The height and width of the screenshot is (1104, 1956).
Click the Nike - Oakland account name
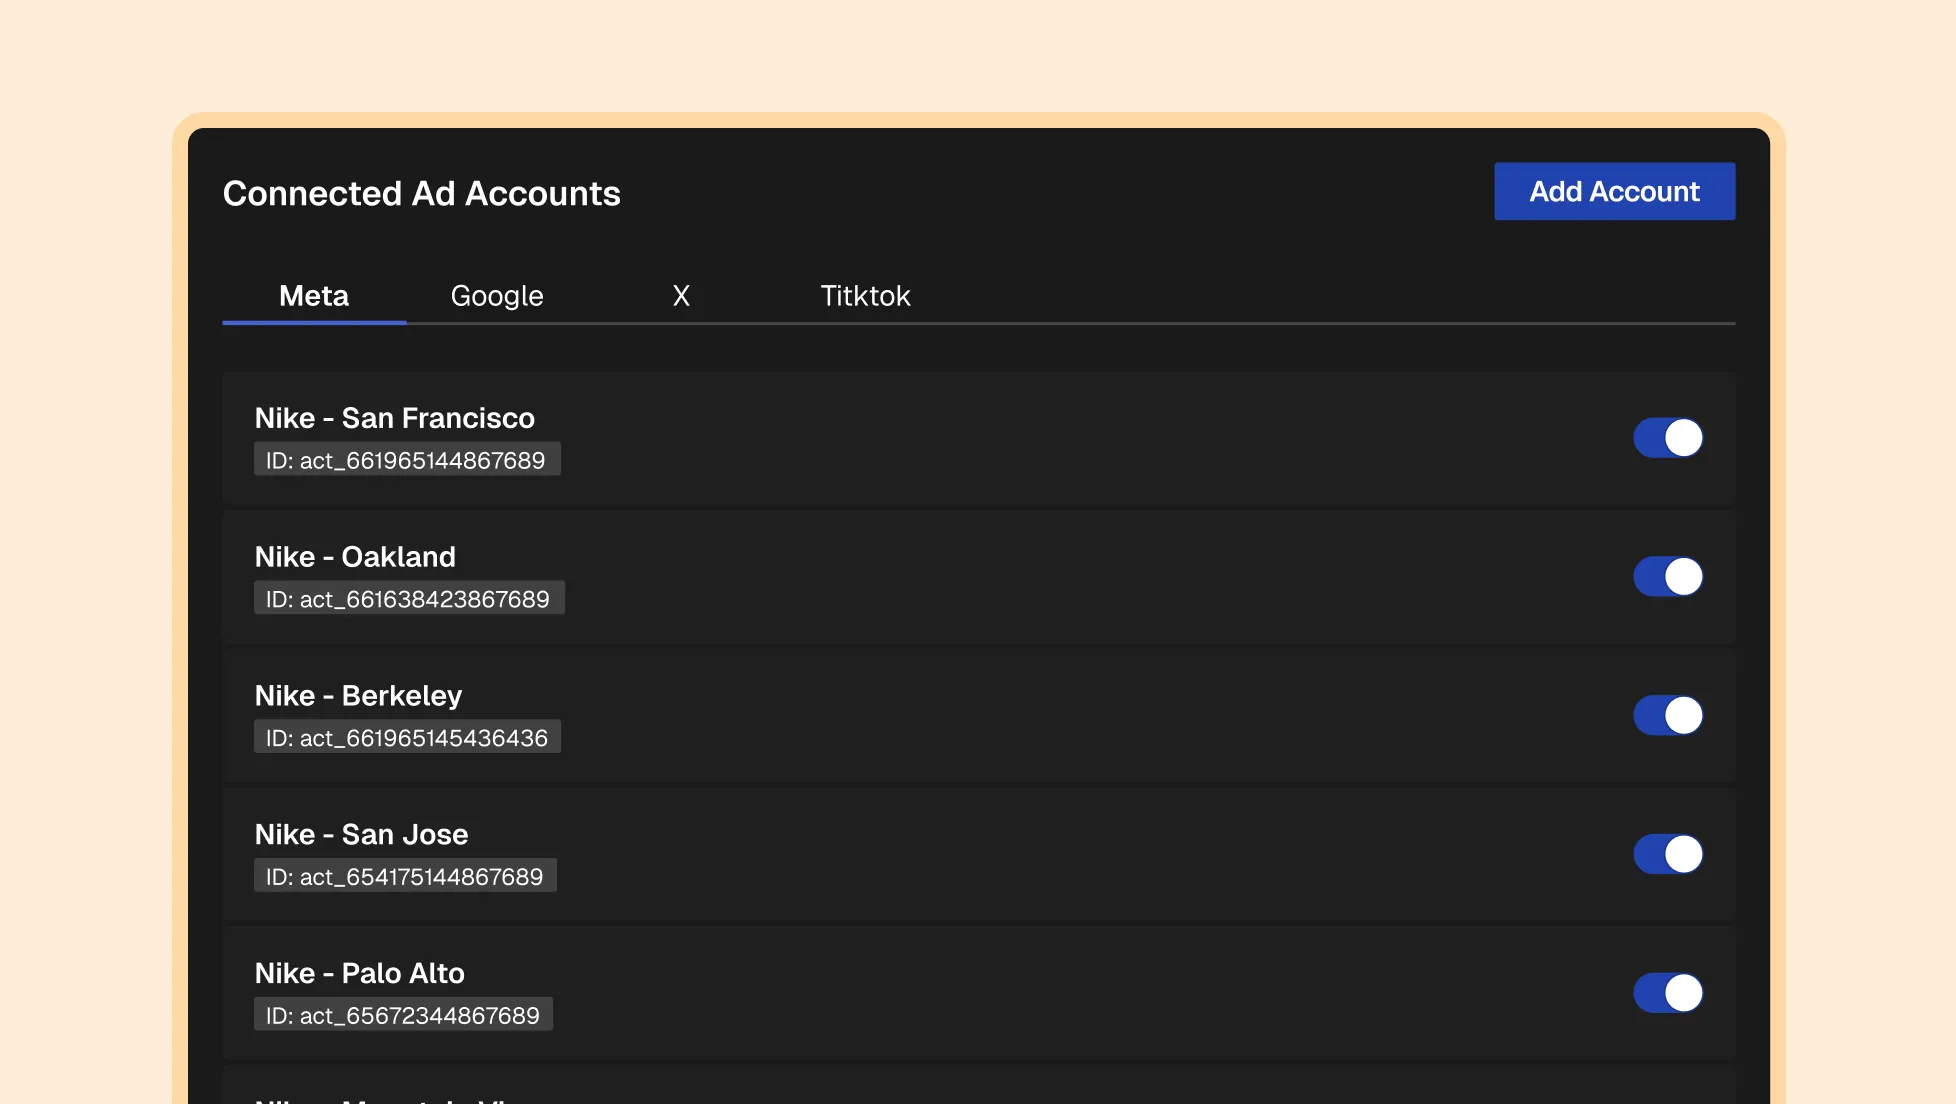[355, 557]
